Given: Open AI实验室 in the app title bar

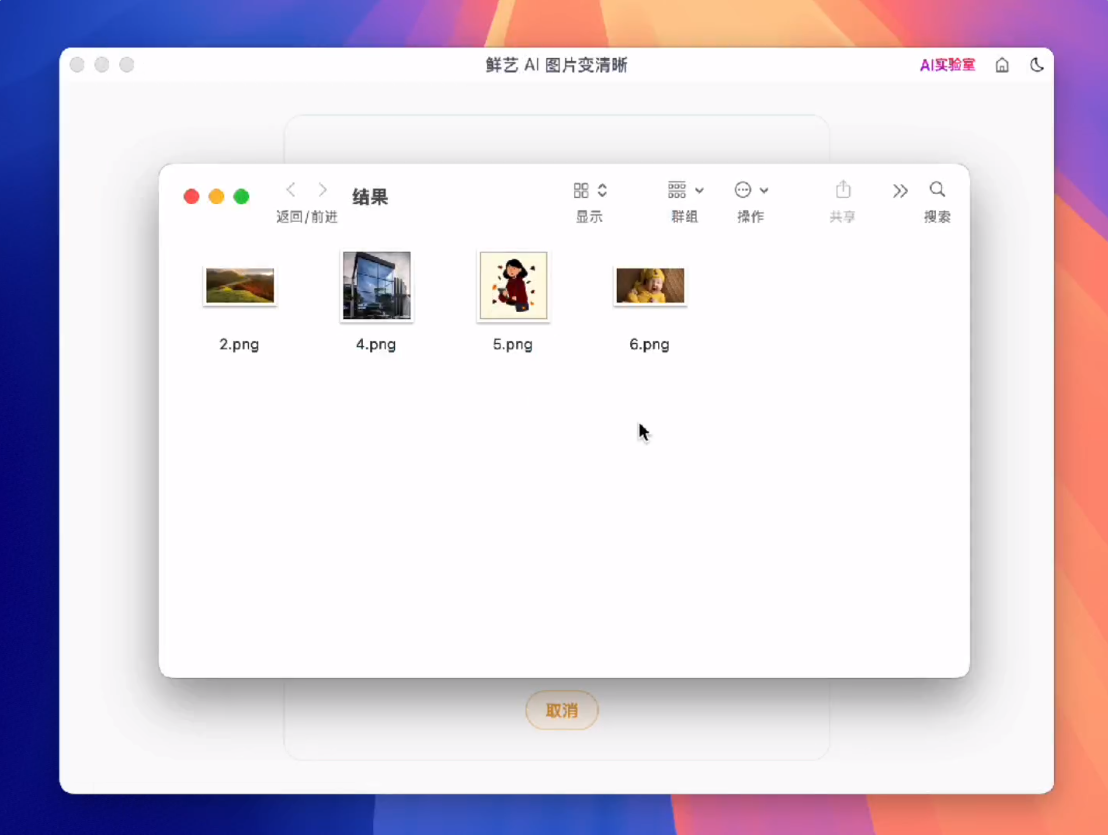Looking at the screenshot, I should [947, 65].
